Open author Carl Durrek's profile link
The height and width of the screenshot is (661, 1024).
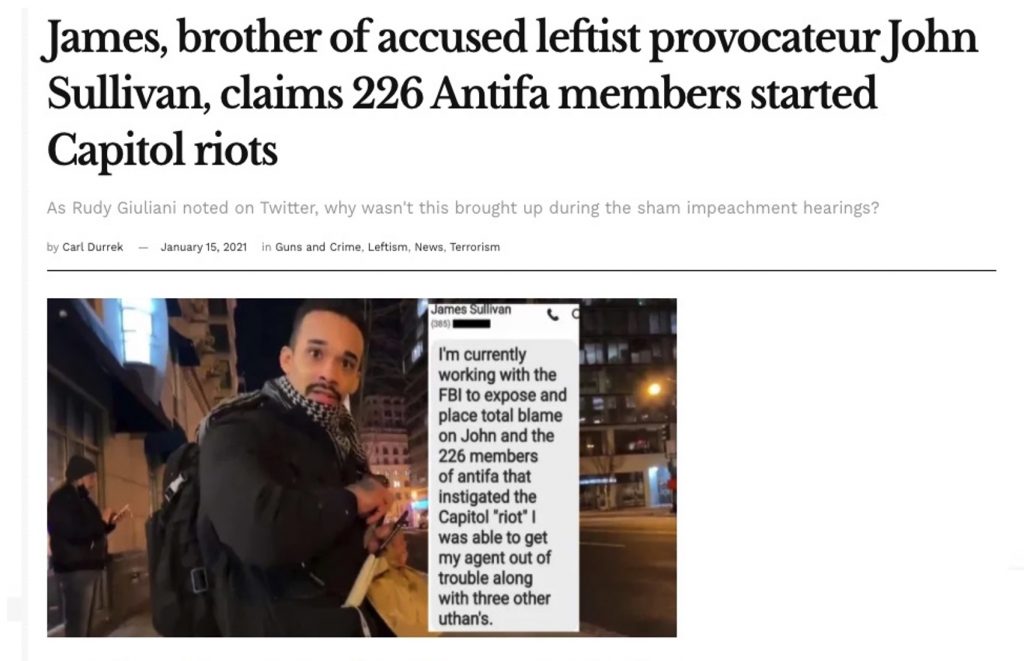pos(92,247)
